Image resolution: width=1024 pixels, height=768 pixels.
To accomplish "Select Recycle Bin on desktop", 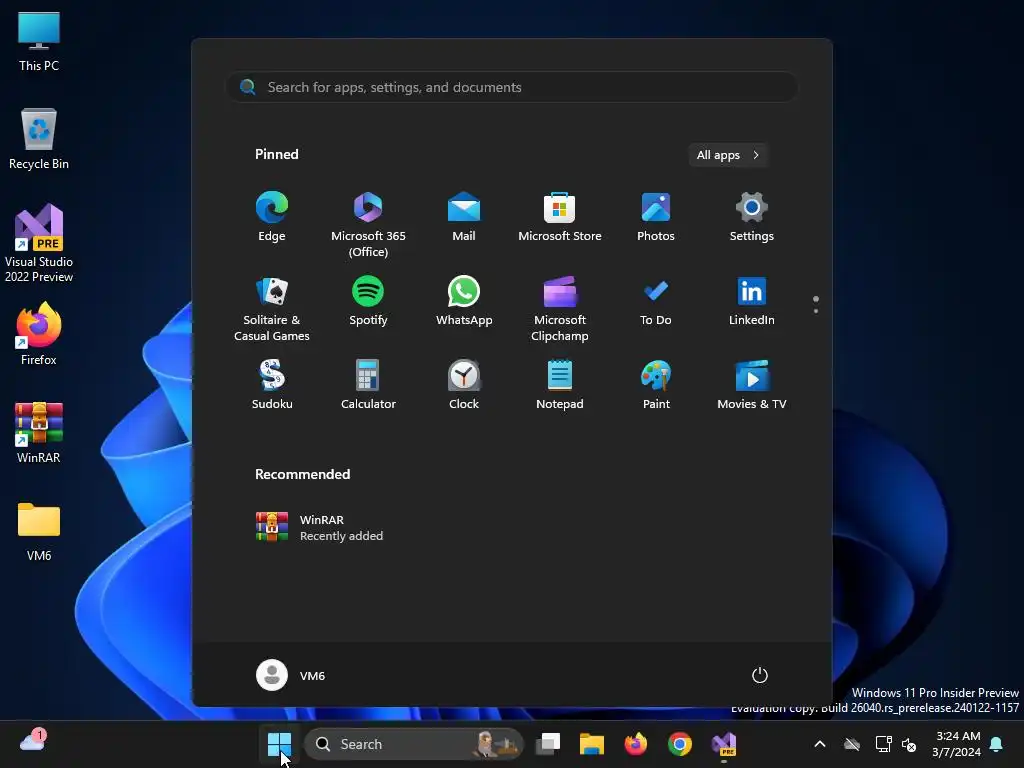I will 39,139.
